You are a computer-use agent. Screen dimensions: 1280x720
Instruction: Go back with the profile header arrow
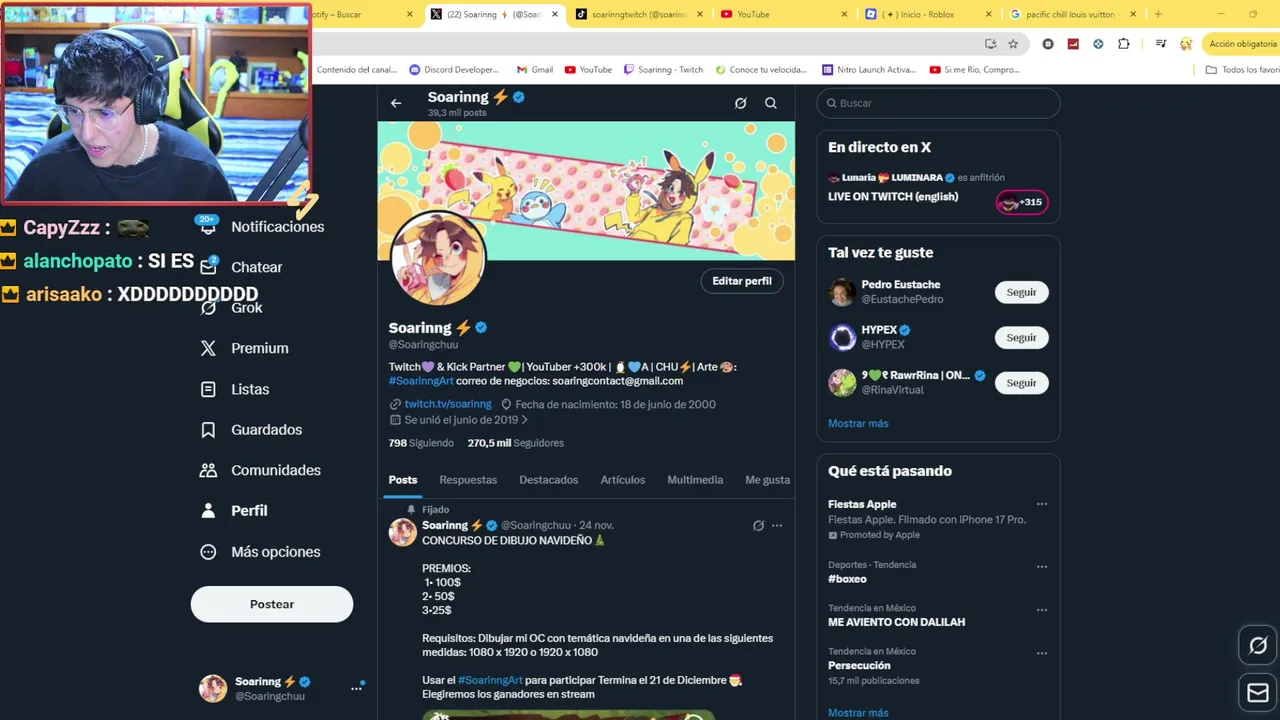coord(396,103)
